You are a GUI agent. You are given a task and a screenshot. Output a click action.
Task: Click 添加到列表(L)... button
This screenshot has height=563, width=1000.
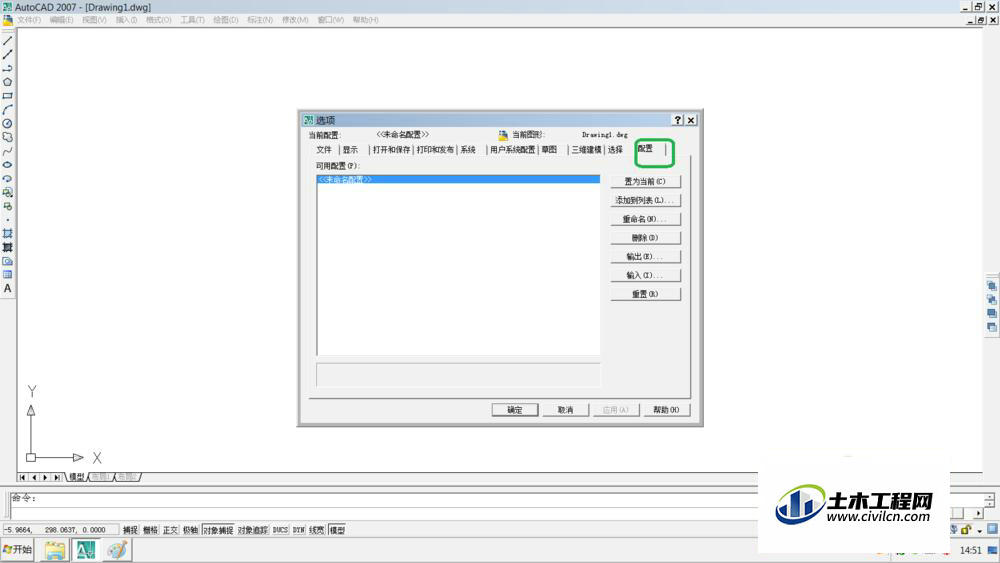coord(645,200)
